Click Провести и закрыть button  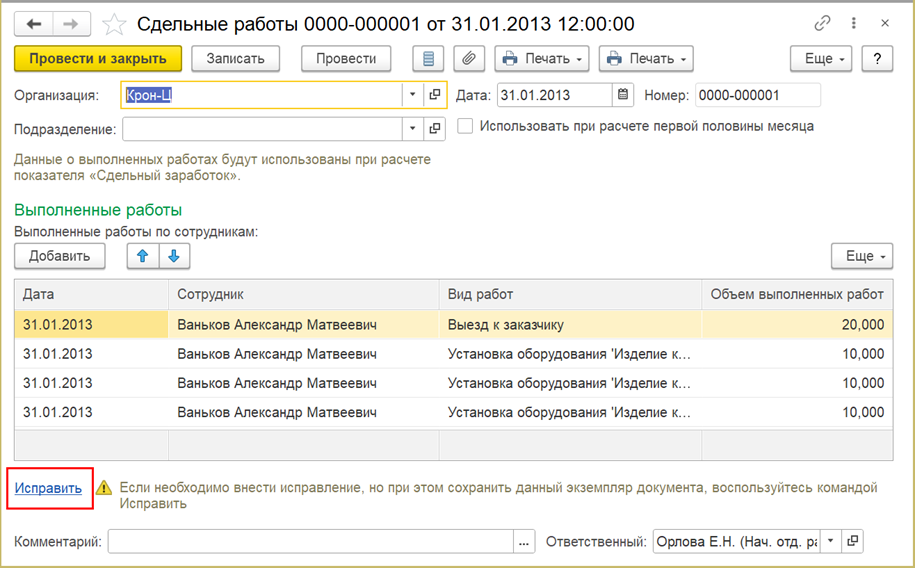coord(98,58)
